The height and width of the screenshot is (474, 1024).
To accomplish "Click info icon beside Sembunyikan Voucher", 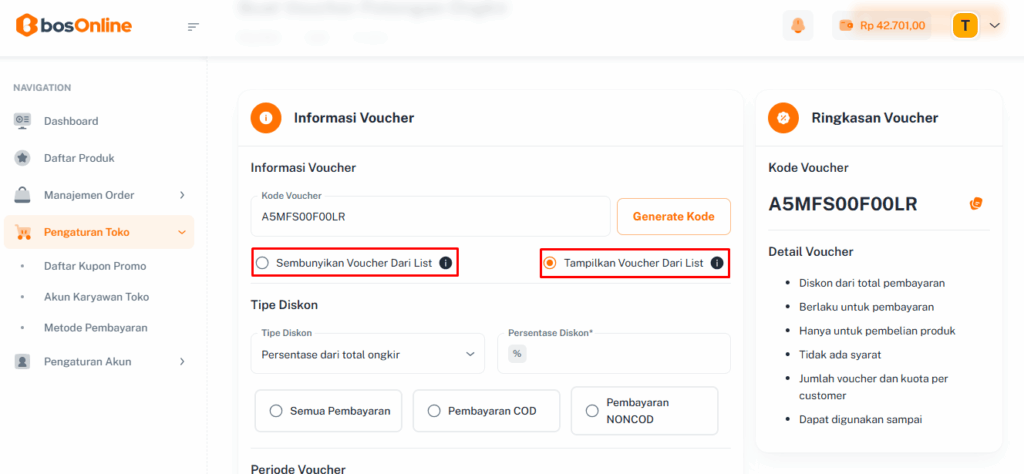I will pos(446,264).
